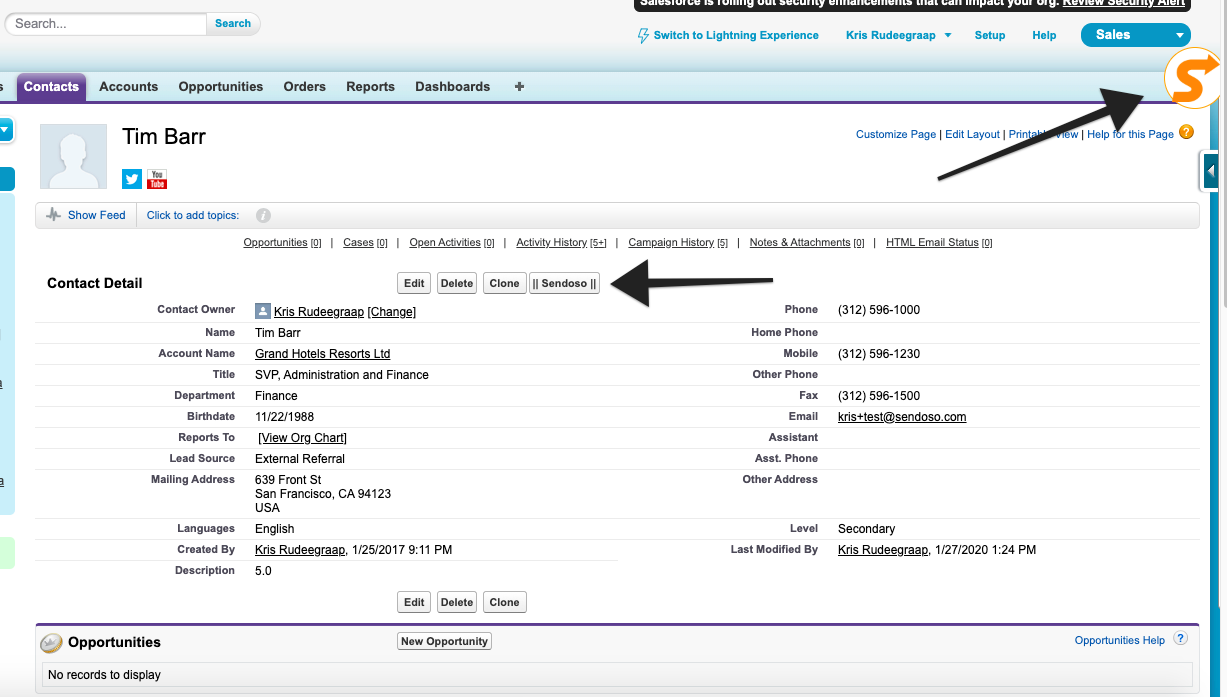This screenshot has width=1227, height=697.
Task: Click into the Search input field
Action: click(106, 23)
